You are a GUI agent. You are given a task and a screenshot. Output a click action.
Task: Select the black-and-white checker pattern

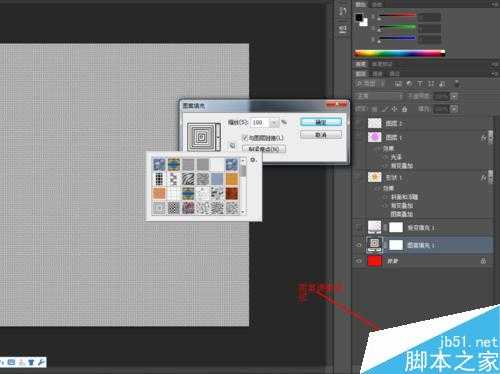pos(174,208)
